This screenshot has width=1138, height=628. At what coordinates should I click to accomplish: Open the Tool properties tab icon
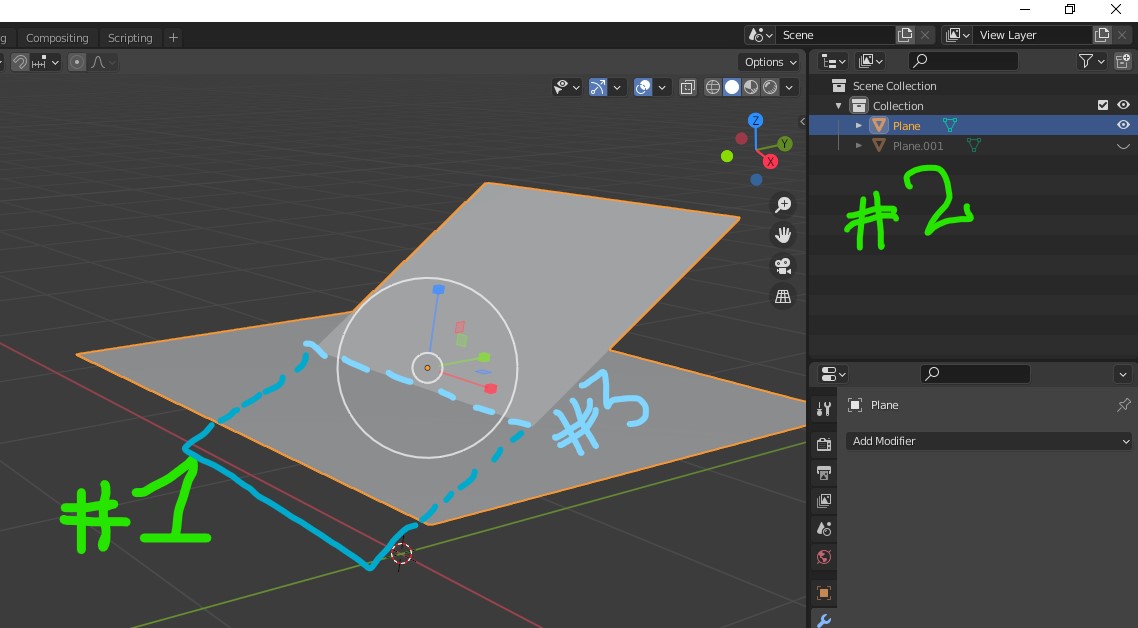(824, 409)
